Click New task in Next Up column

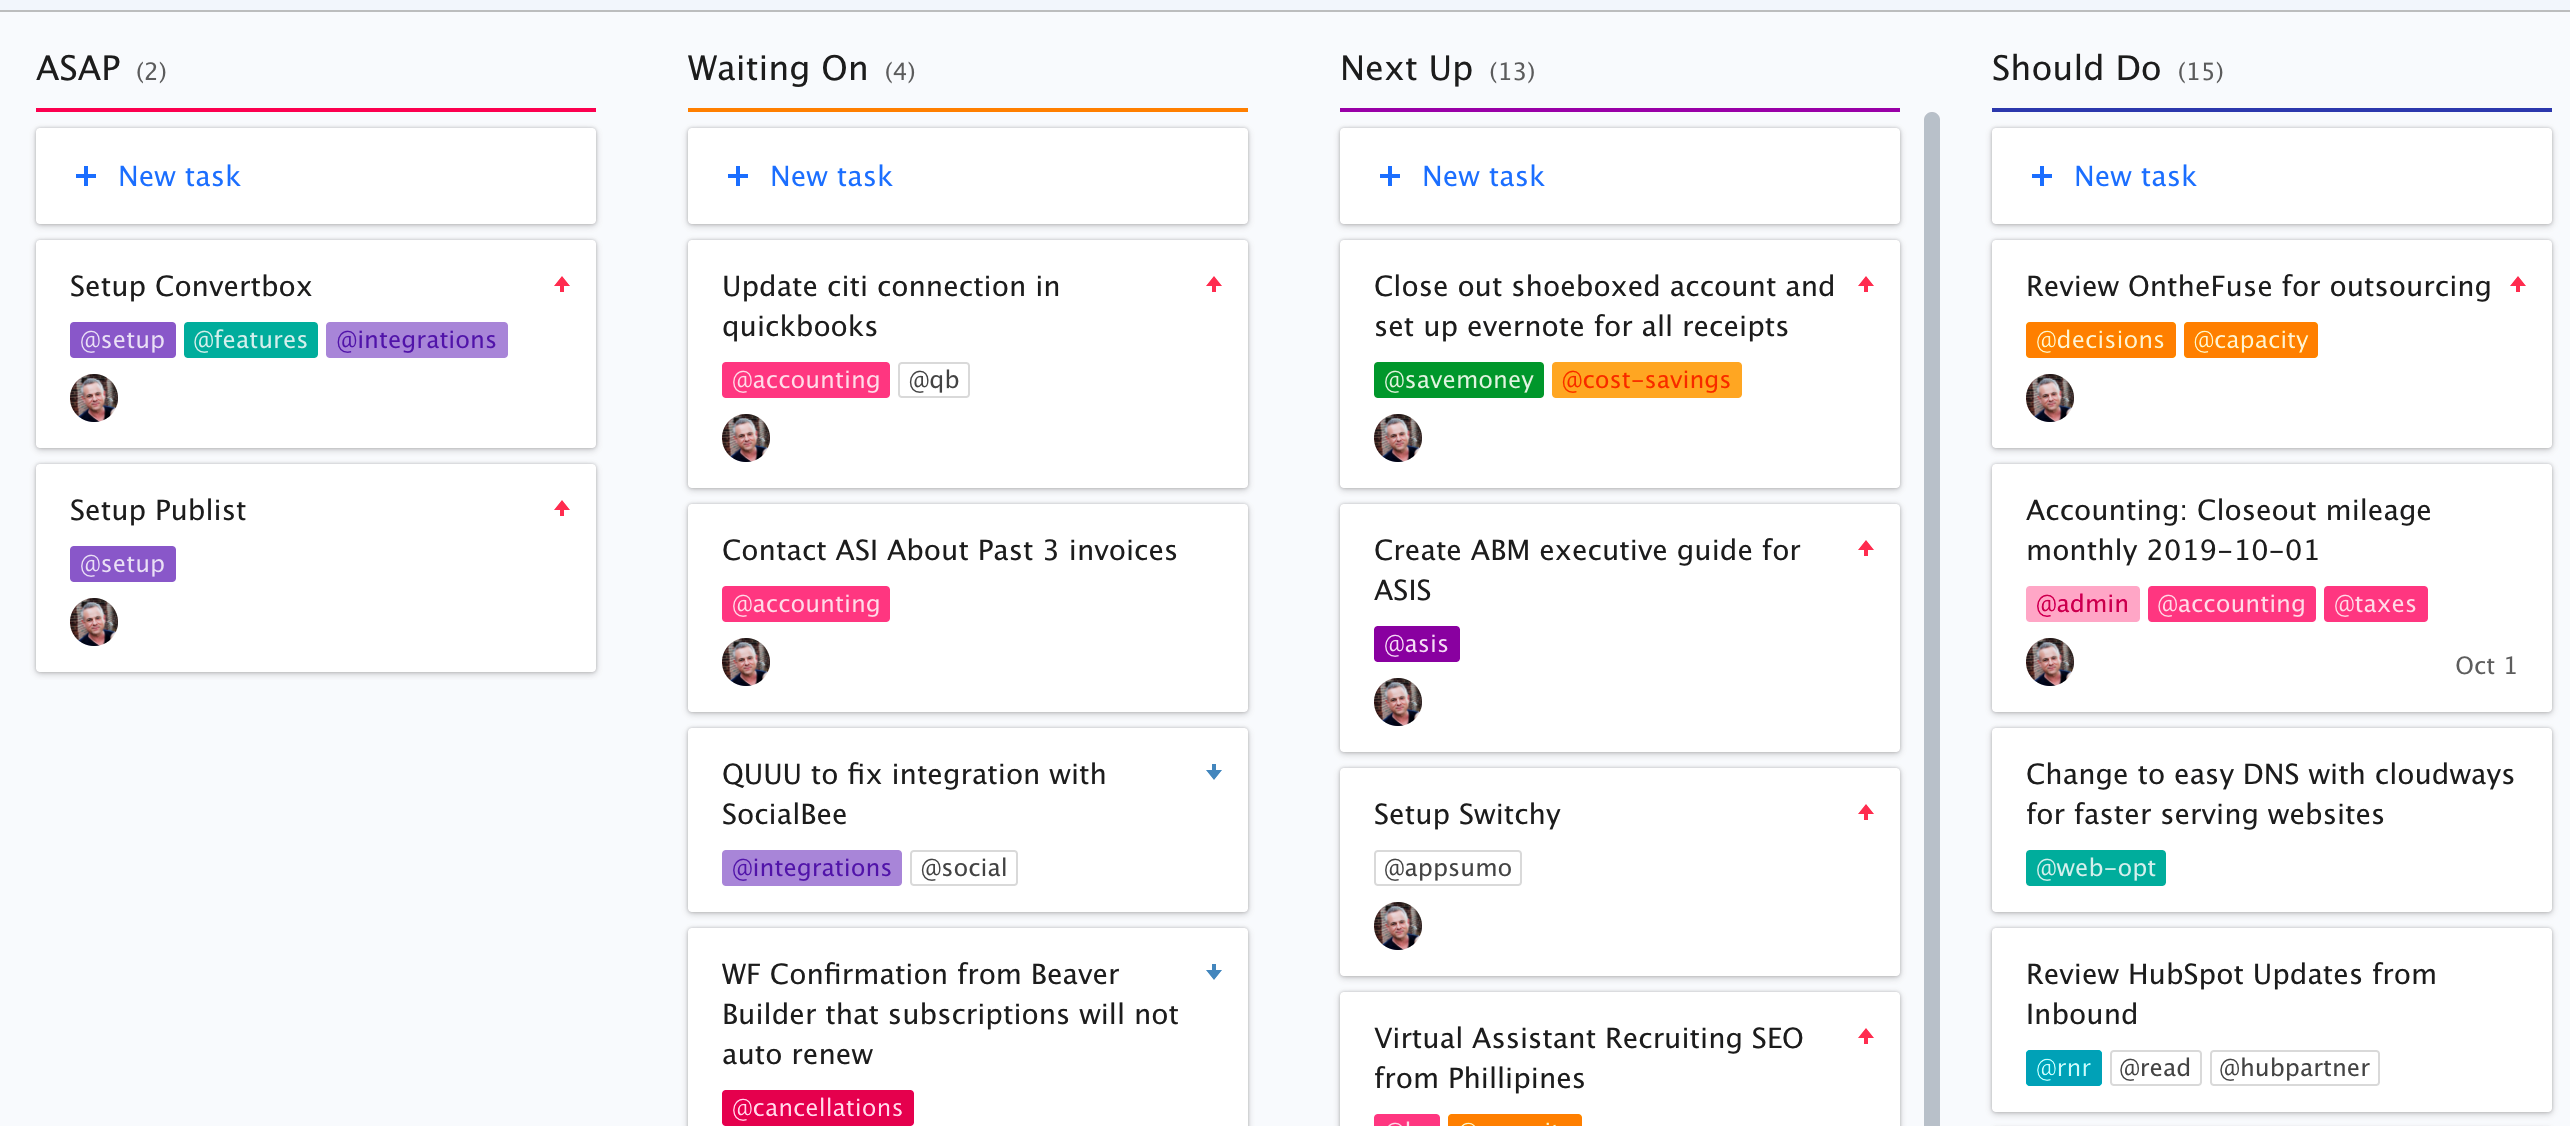(x=1482, y=176)
